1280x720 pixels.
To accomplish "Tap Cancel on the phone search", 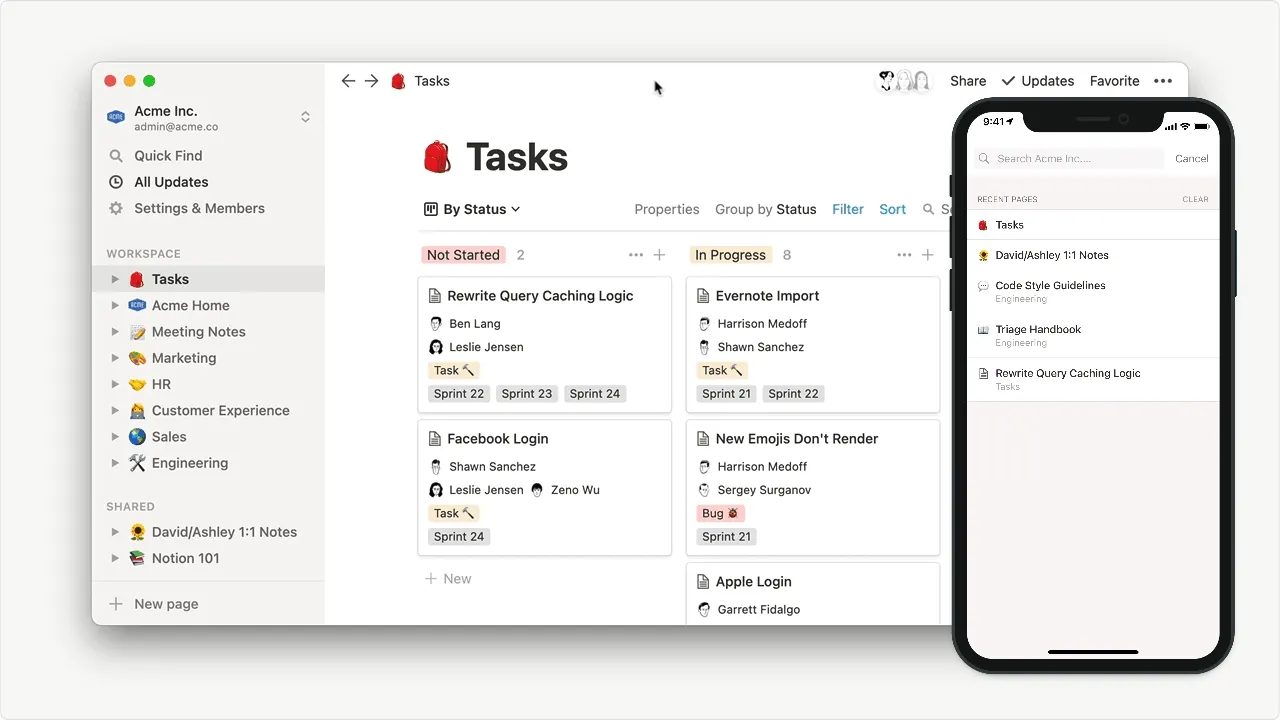I will pos(1191,158).
